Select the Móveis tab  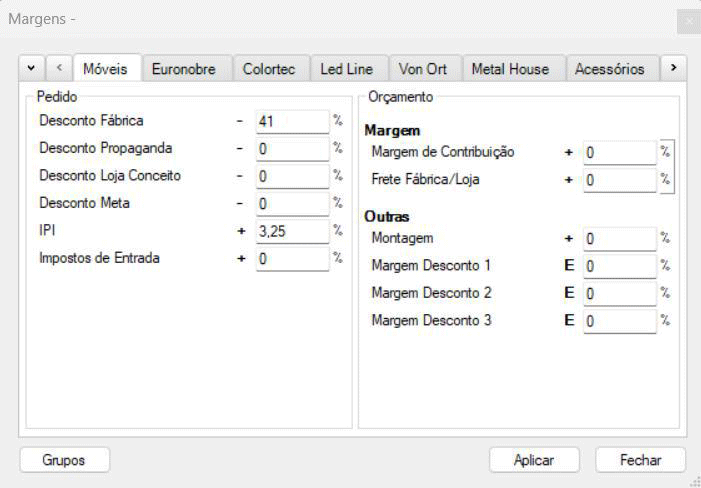105,69
